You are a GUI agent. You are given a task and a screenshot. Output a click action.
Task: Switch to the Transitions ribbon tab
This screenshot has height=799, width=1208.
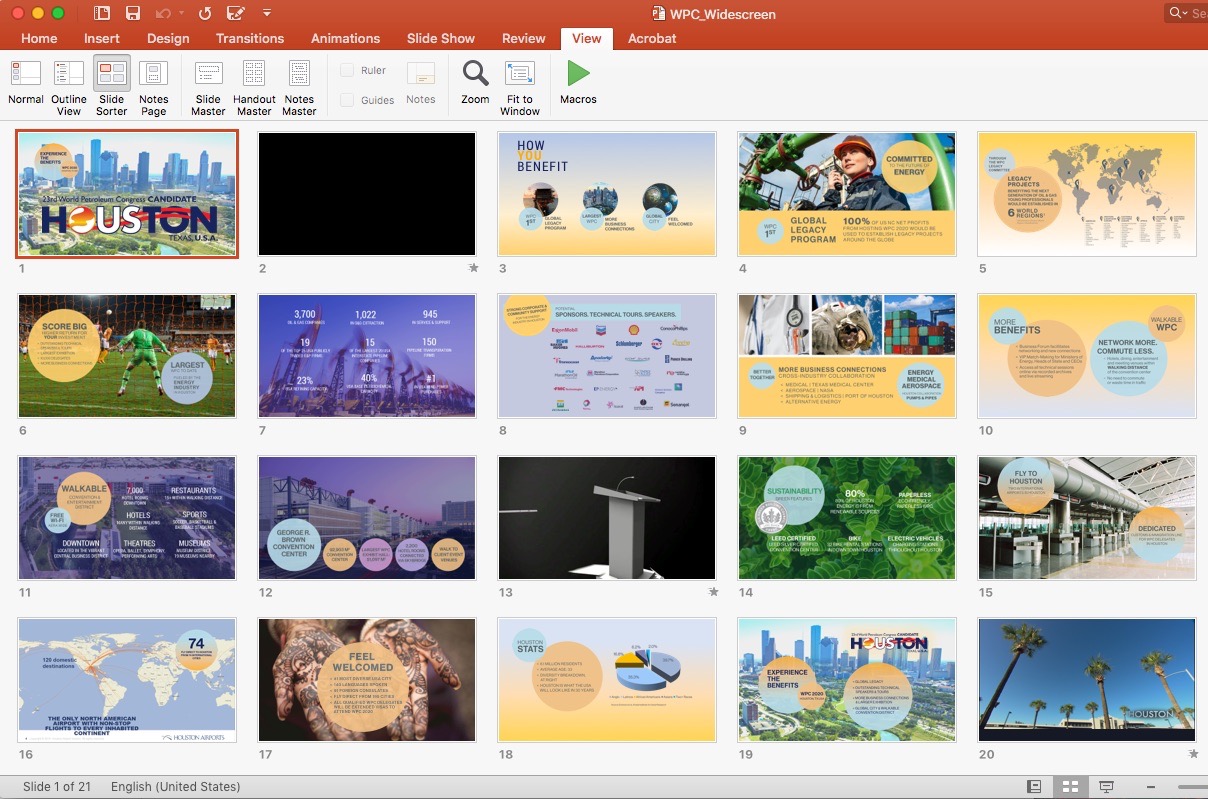[x=249, y=38]
